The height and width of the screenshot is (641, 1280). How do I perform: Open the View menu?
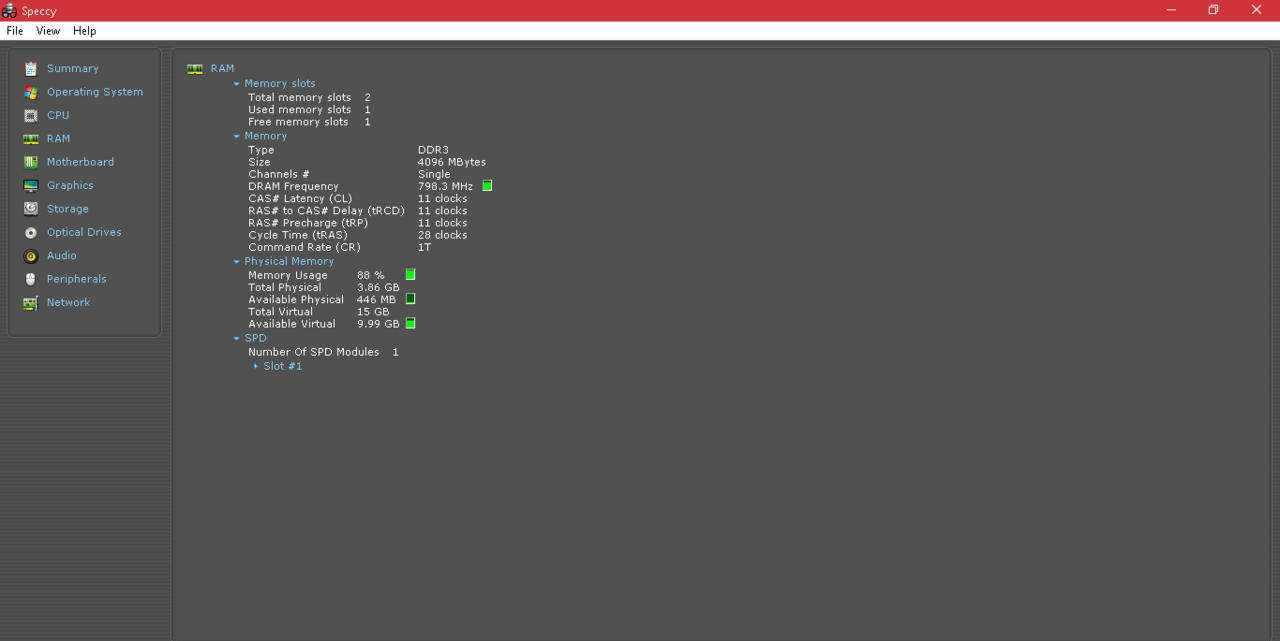point(48,31)
